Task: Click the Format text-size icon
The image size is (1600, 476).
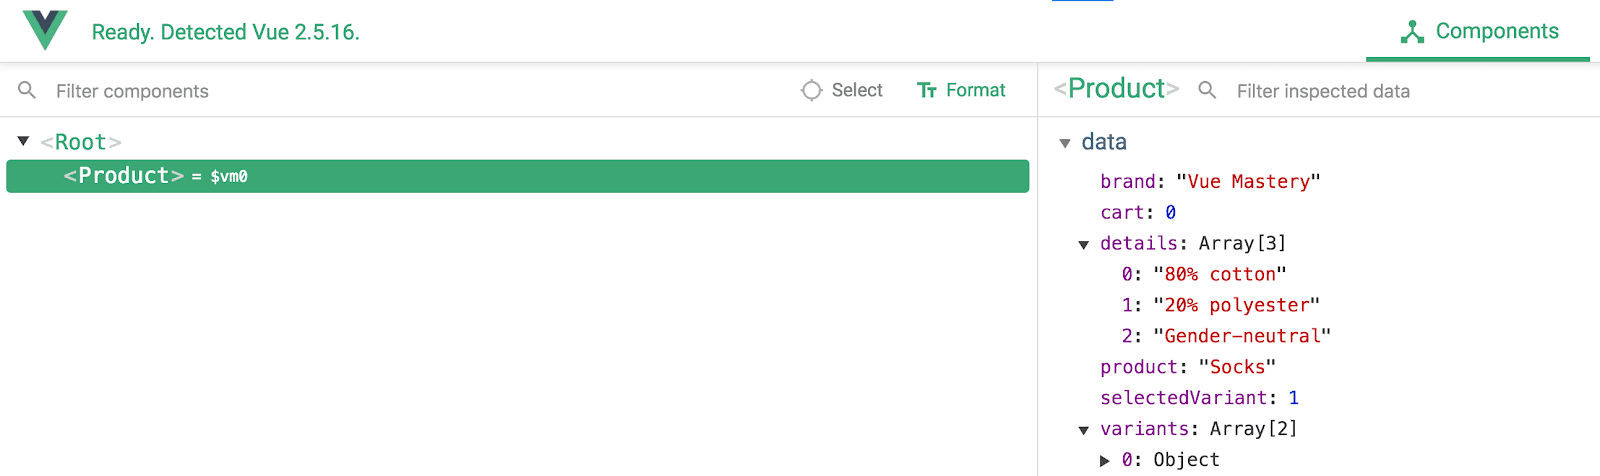Action: 927,91
